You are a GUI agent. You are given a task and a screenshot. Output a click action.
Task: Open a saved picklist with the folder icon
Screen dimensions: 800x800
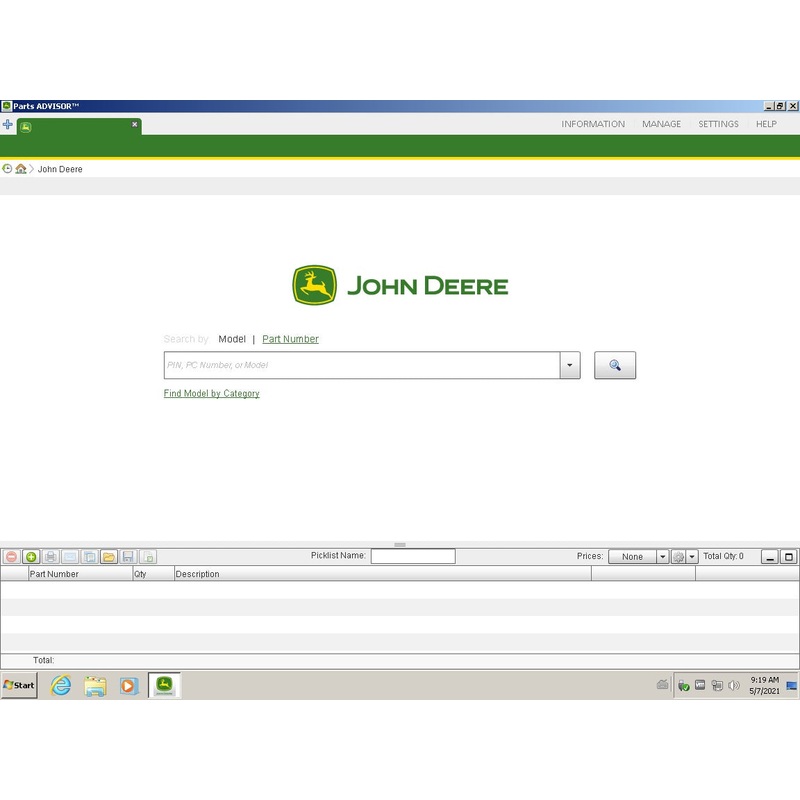click(109, 557)
